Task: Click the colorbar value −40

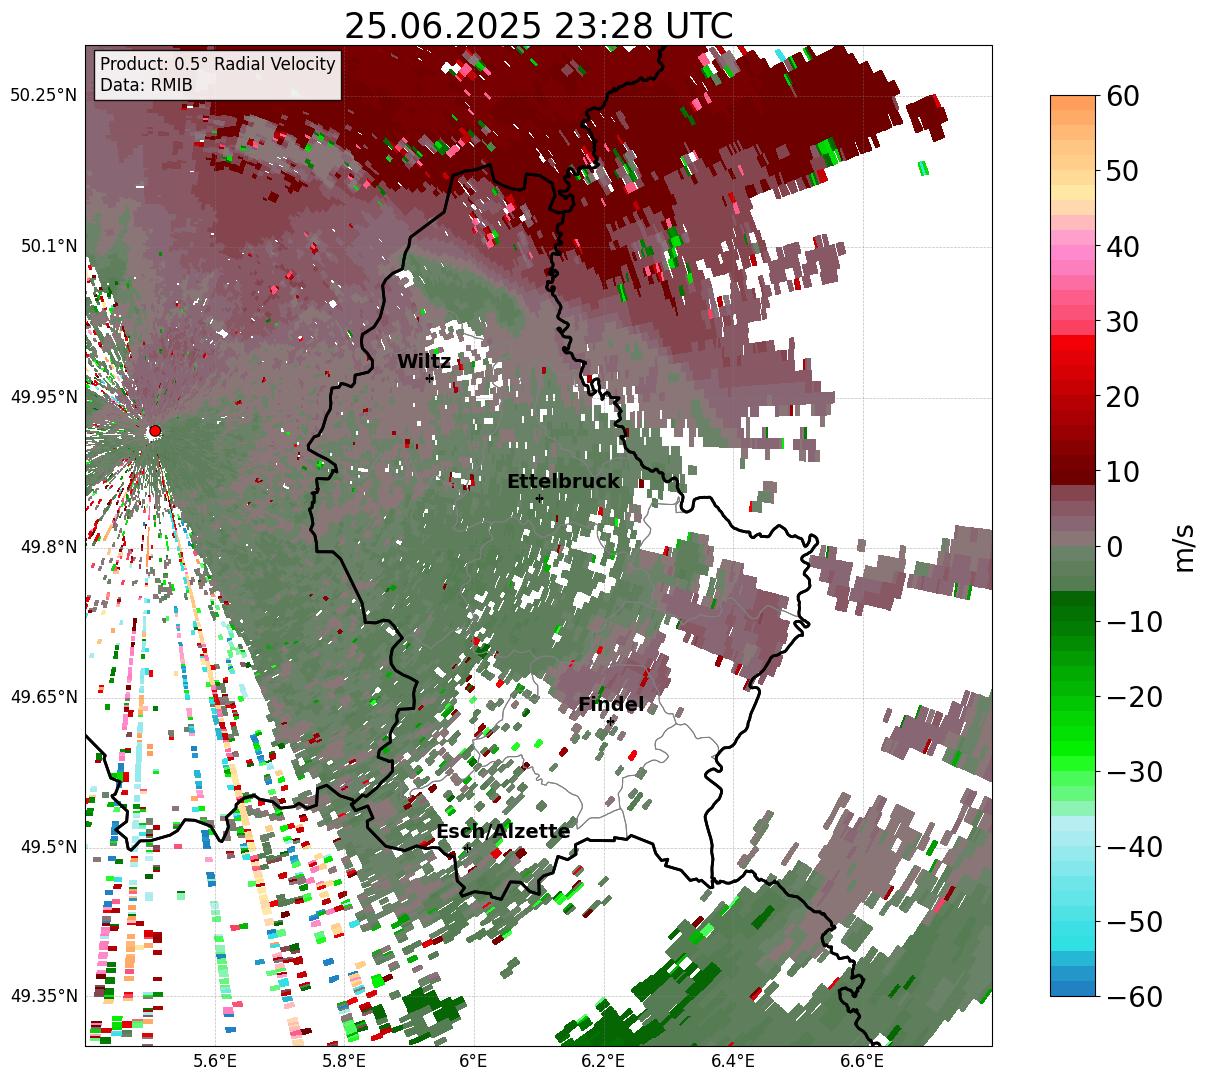Action: point(1133,846)
